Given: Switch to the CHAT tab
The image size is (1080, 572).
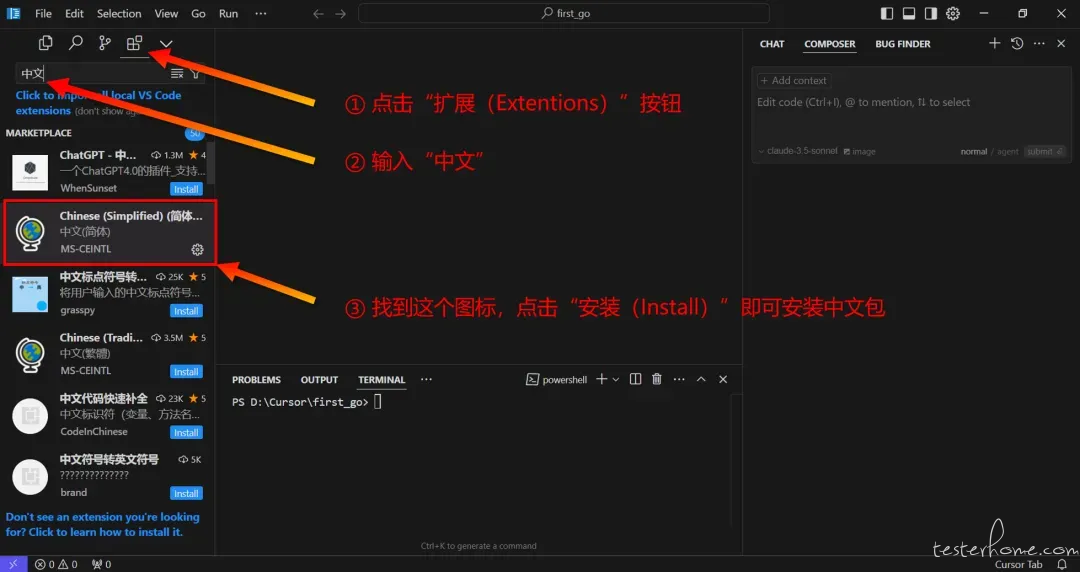Looking at the screenshot, I should [x=772, y=43].
